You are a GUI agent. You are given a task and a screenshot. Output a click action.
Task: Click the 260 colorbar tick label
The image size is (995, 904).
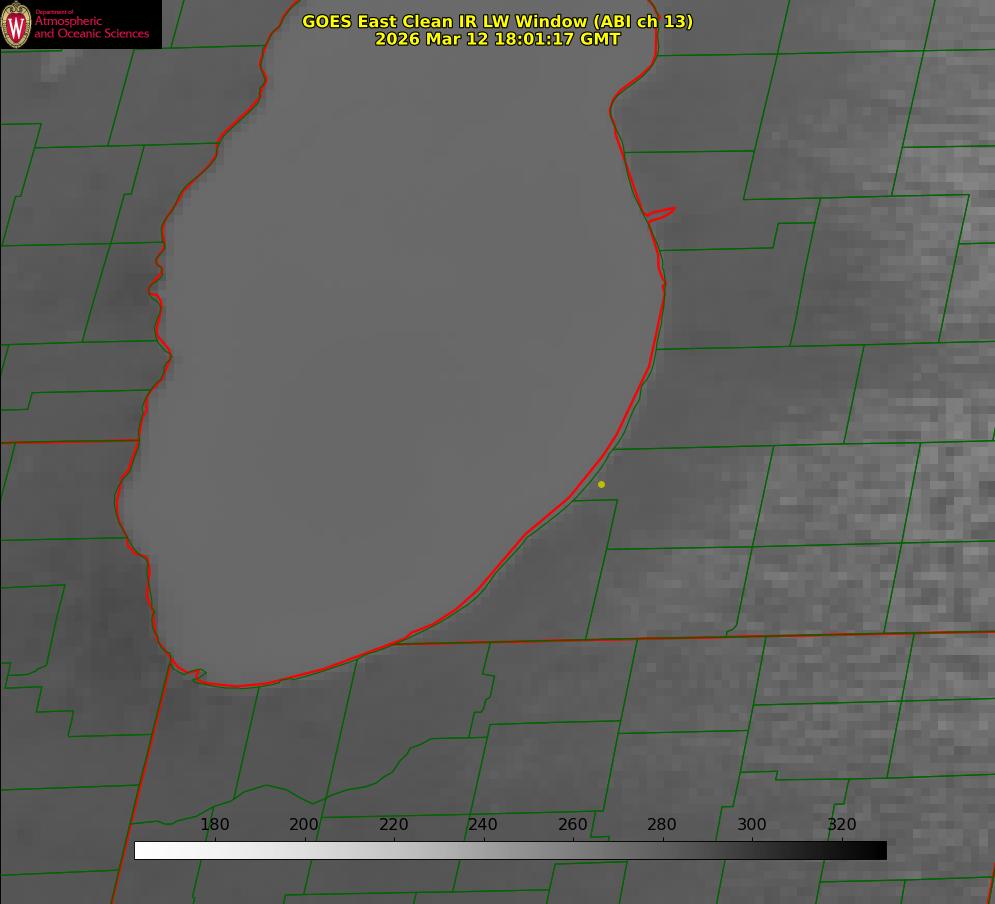pos(573,825)
